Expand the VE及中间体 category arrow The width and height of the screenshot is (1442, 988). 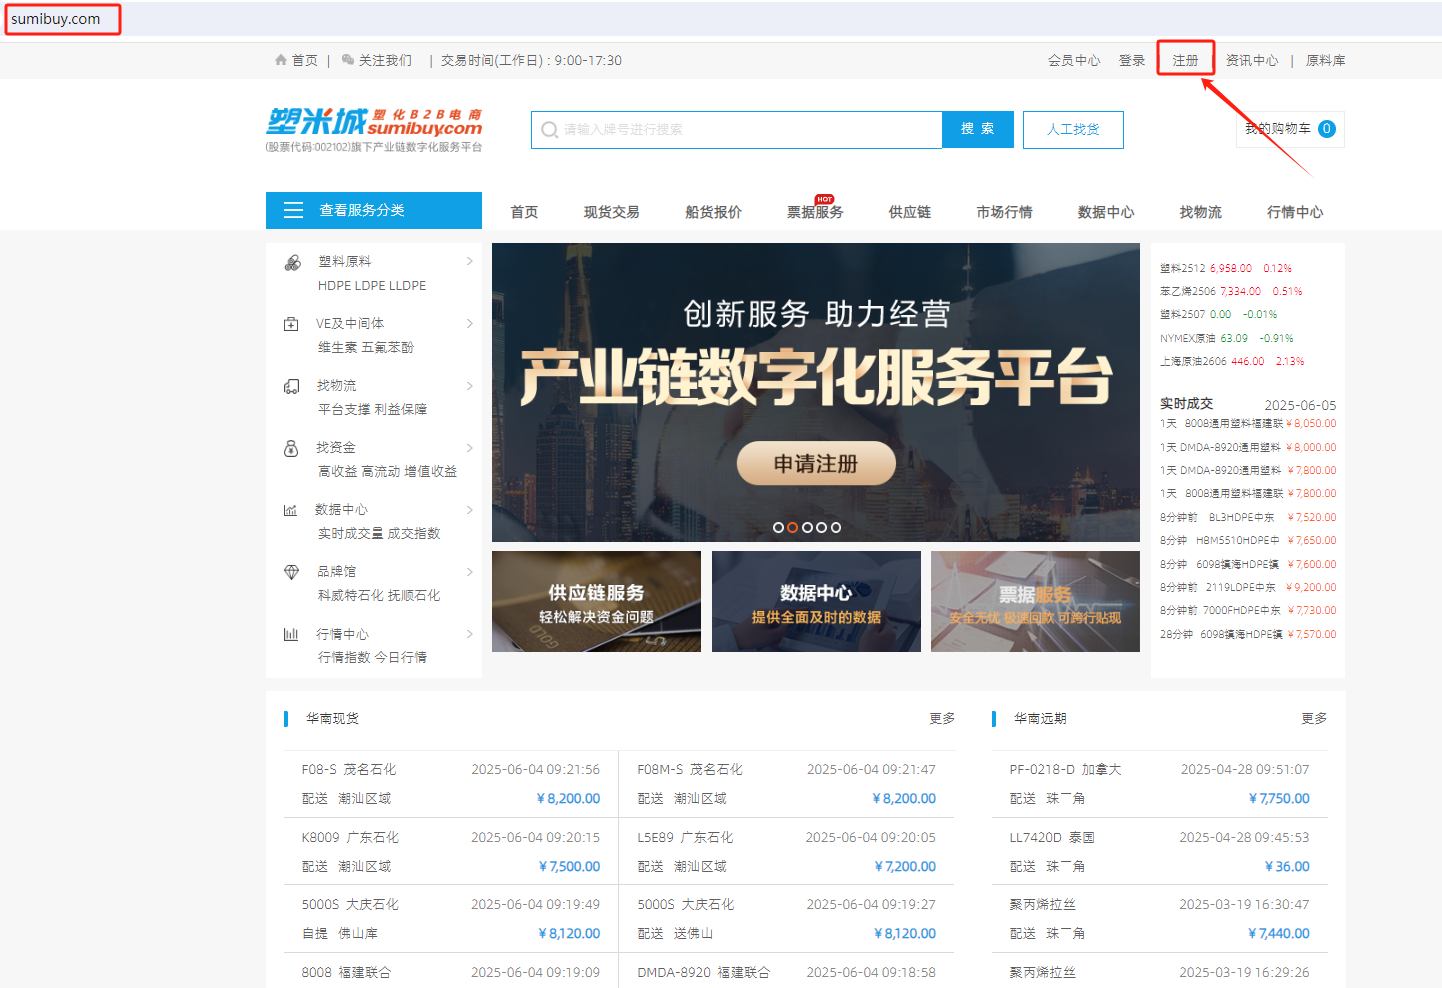pyautogui.click(x=469, y=323)
